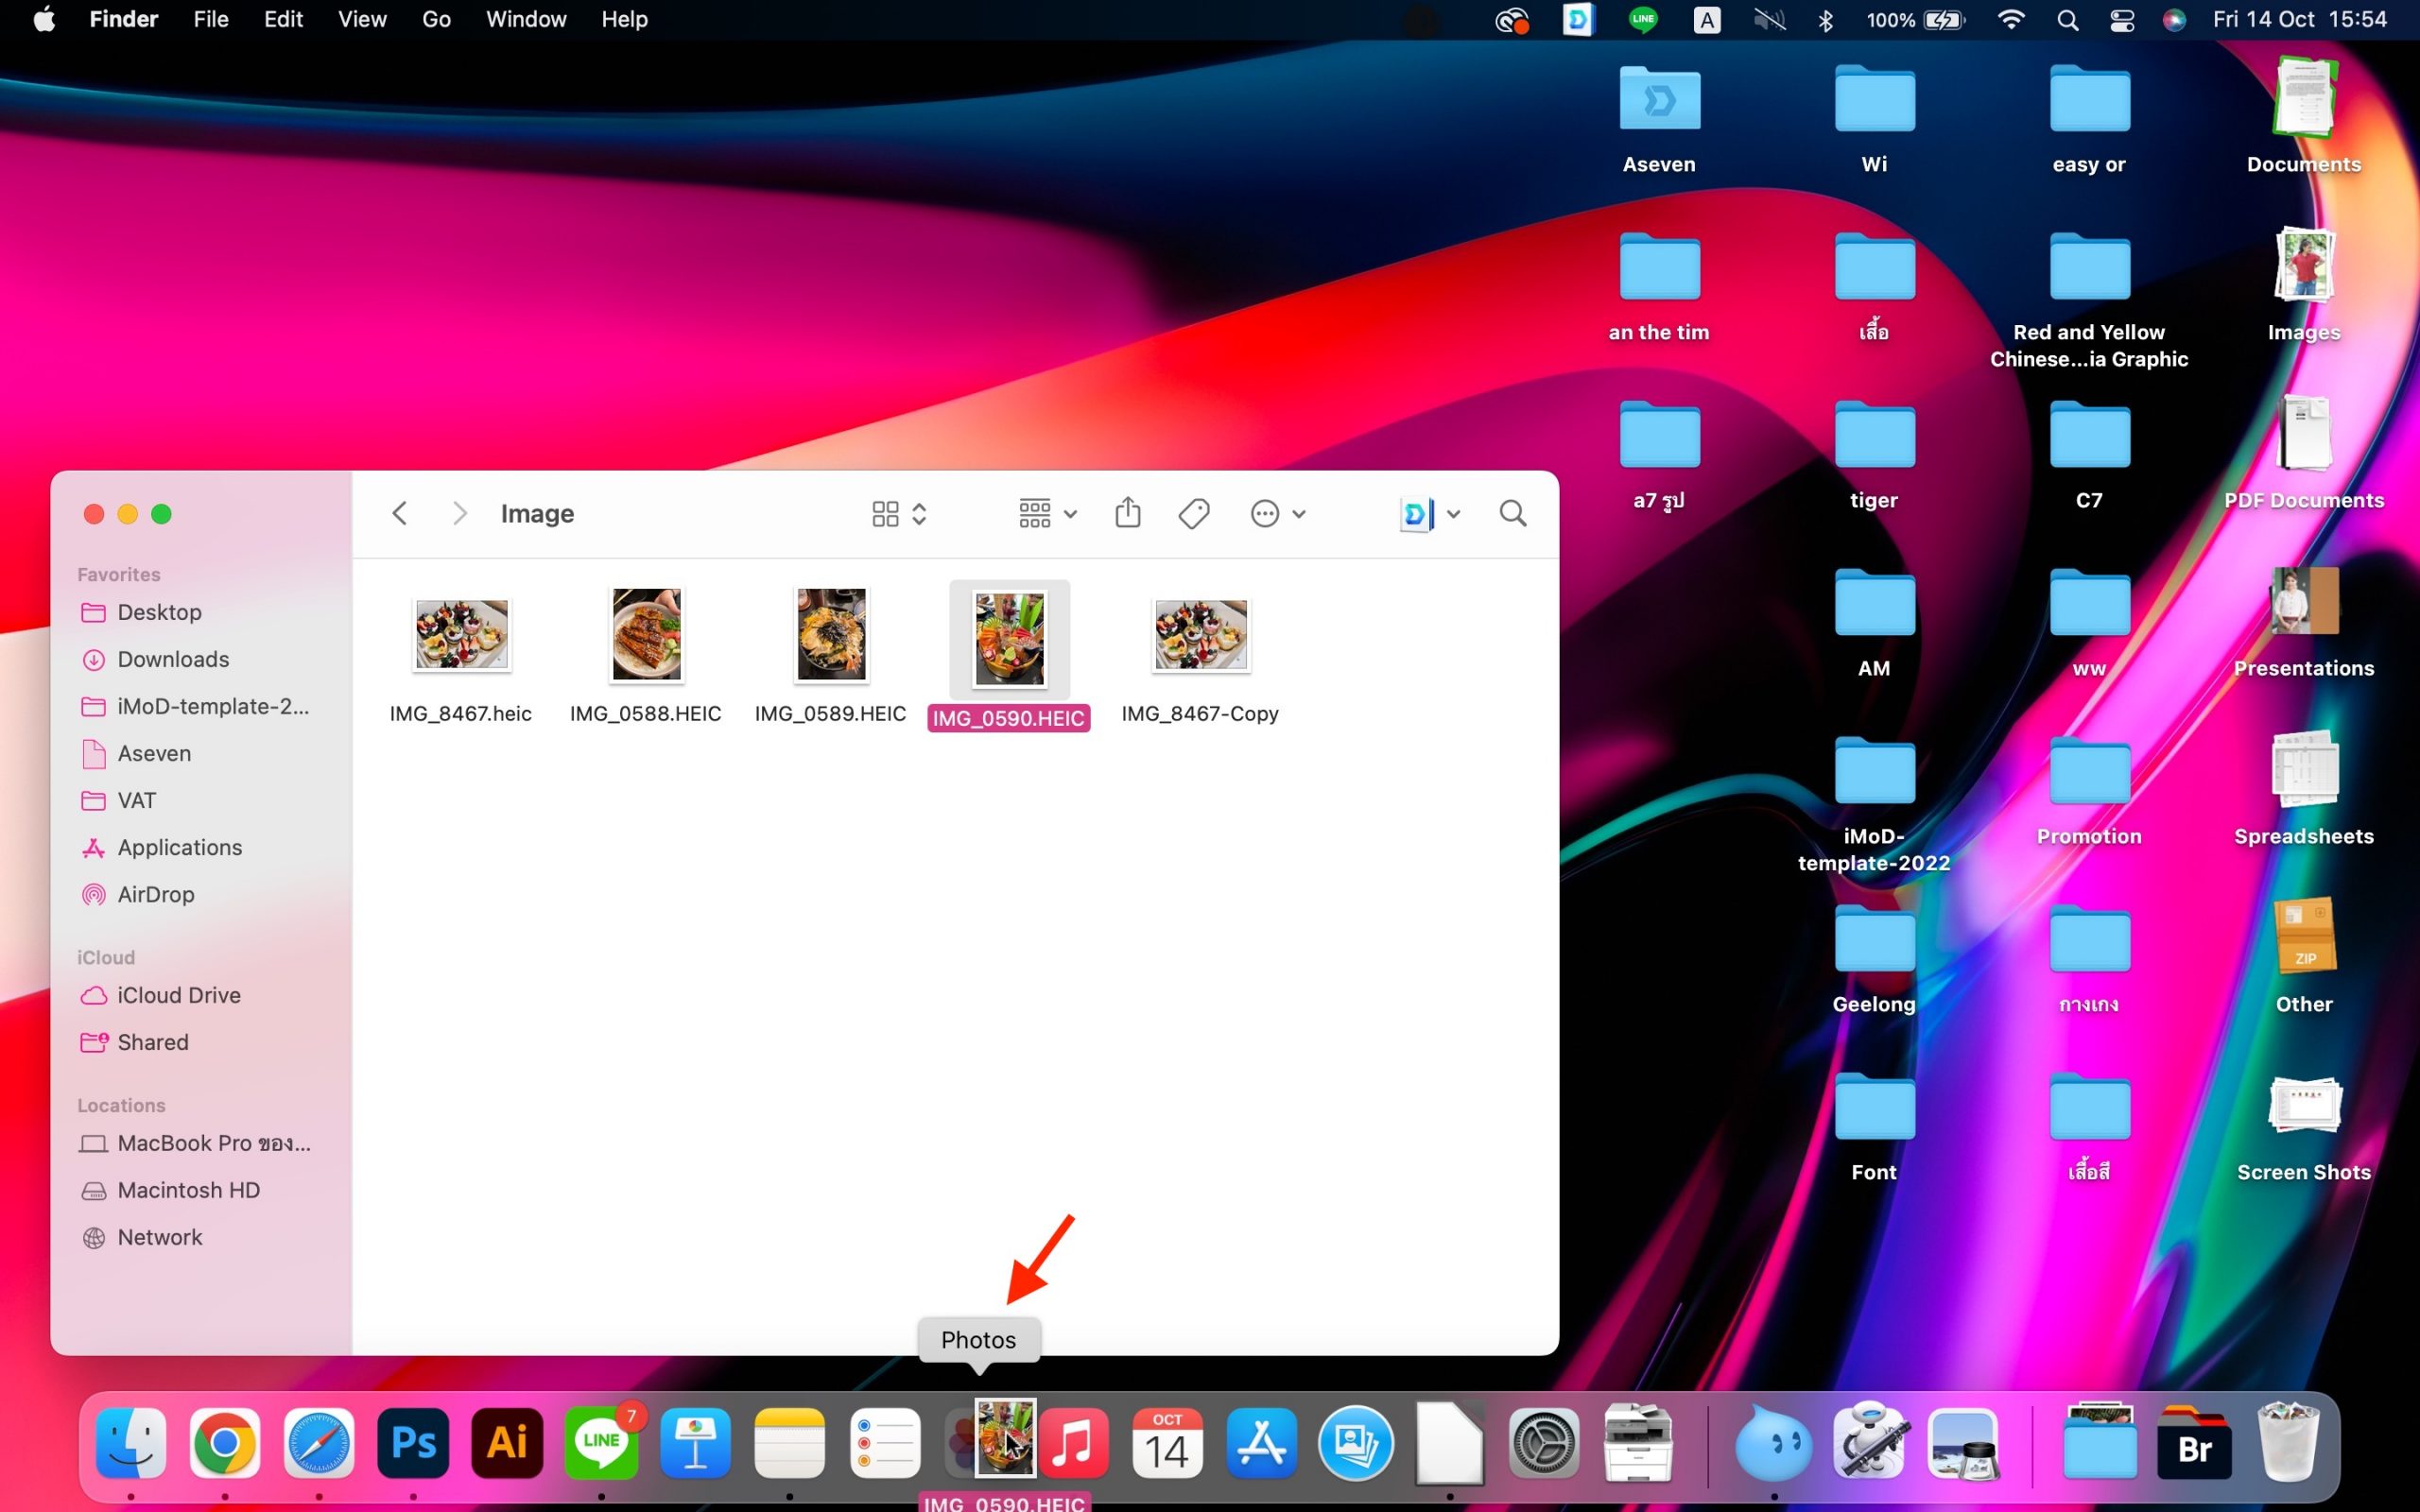
Task: Go back using the Finder back arrow
Action: (x=399, y=513)
